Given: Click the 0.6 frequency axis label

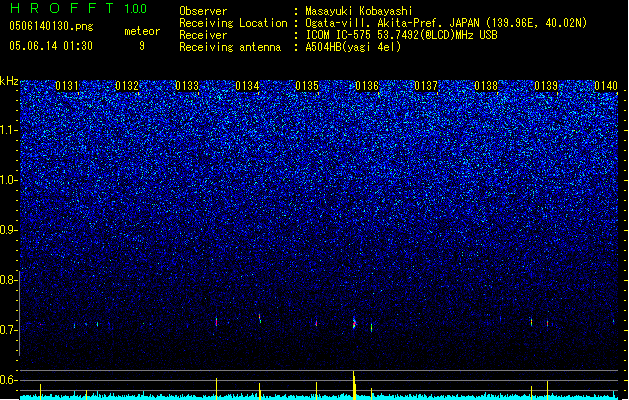Looking at the screenshot, I should click(x=8, y=380).
